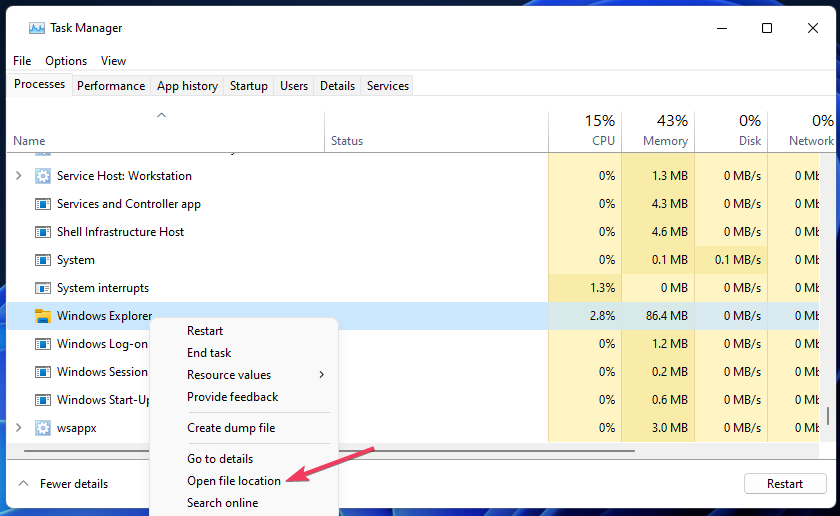Click the System interrupts icon
Image resolution: width=840 pixels, height=516 pixels.
42,288
